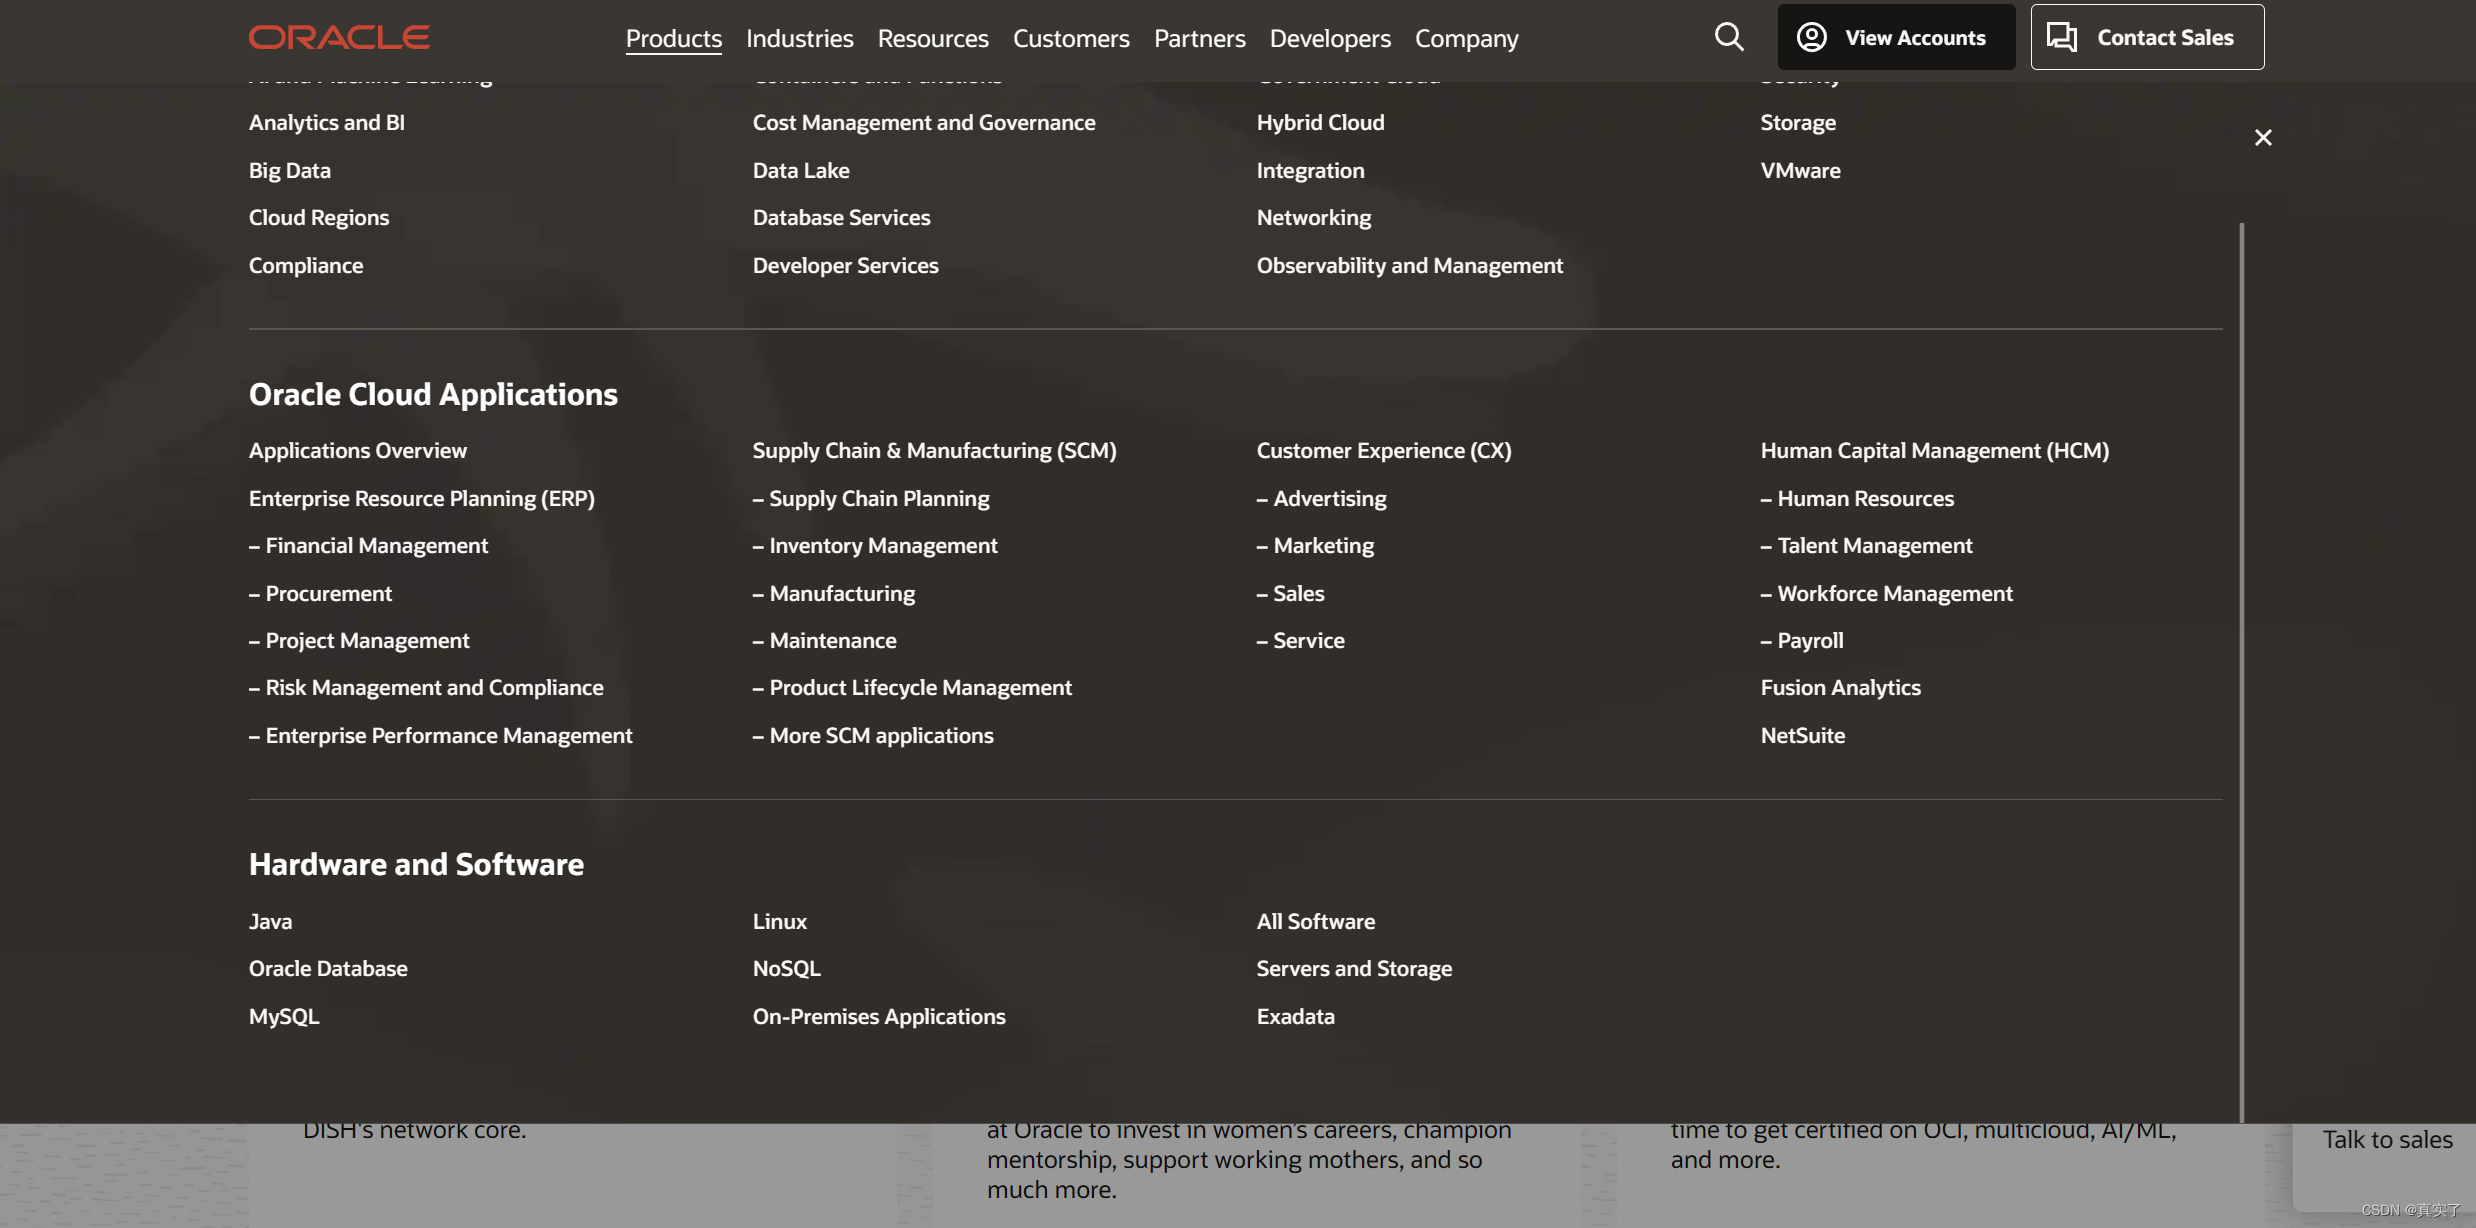The image size is (2476, 1228).
Task: Select Enterprise Resource Planning (ERP)
Action: pyautogui.click(x=421, y=498)
